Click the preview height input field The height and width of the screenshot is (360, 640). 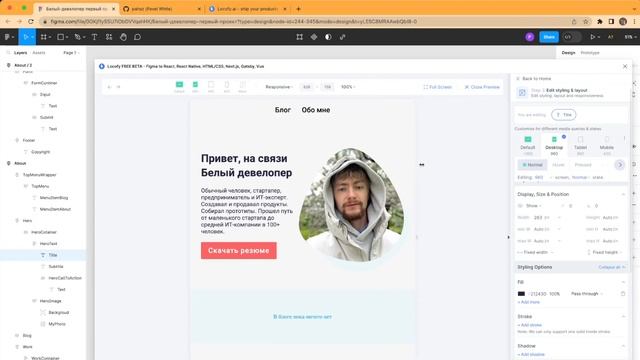coord(327,87)
